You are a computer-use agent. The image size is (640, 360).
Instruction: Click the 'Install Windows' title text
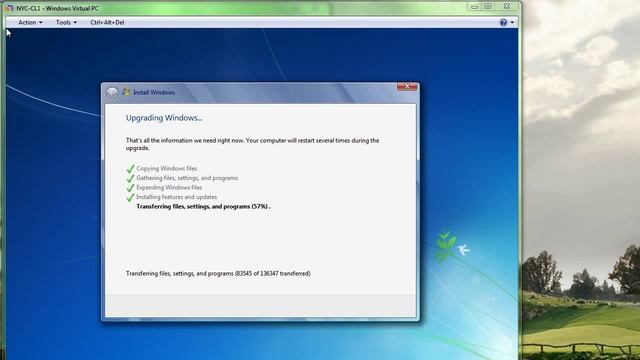pos(154,93)
